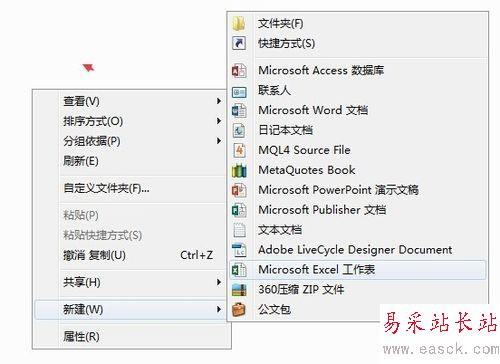Click the briefcase icon for 公文包
The height and width of the screenshot is (364, 500).
[239, 310]
